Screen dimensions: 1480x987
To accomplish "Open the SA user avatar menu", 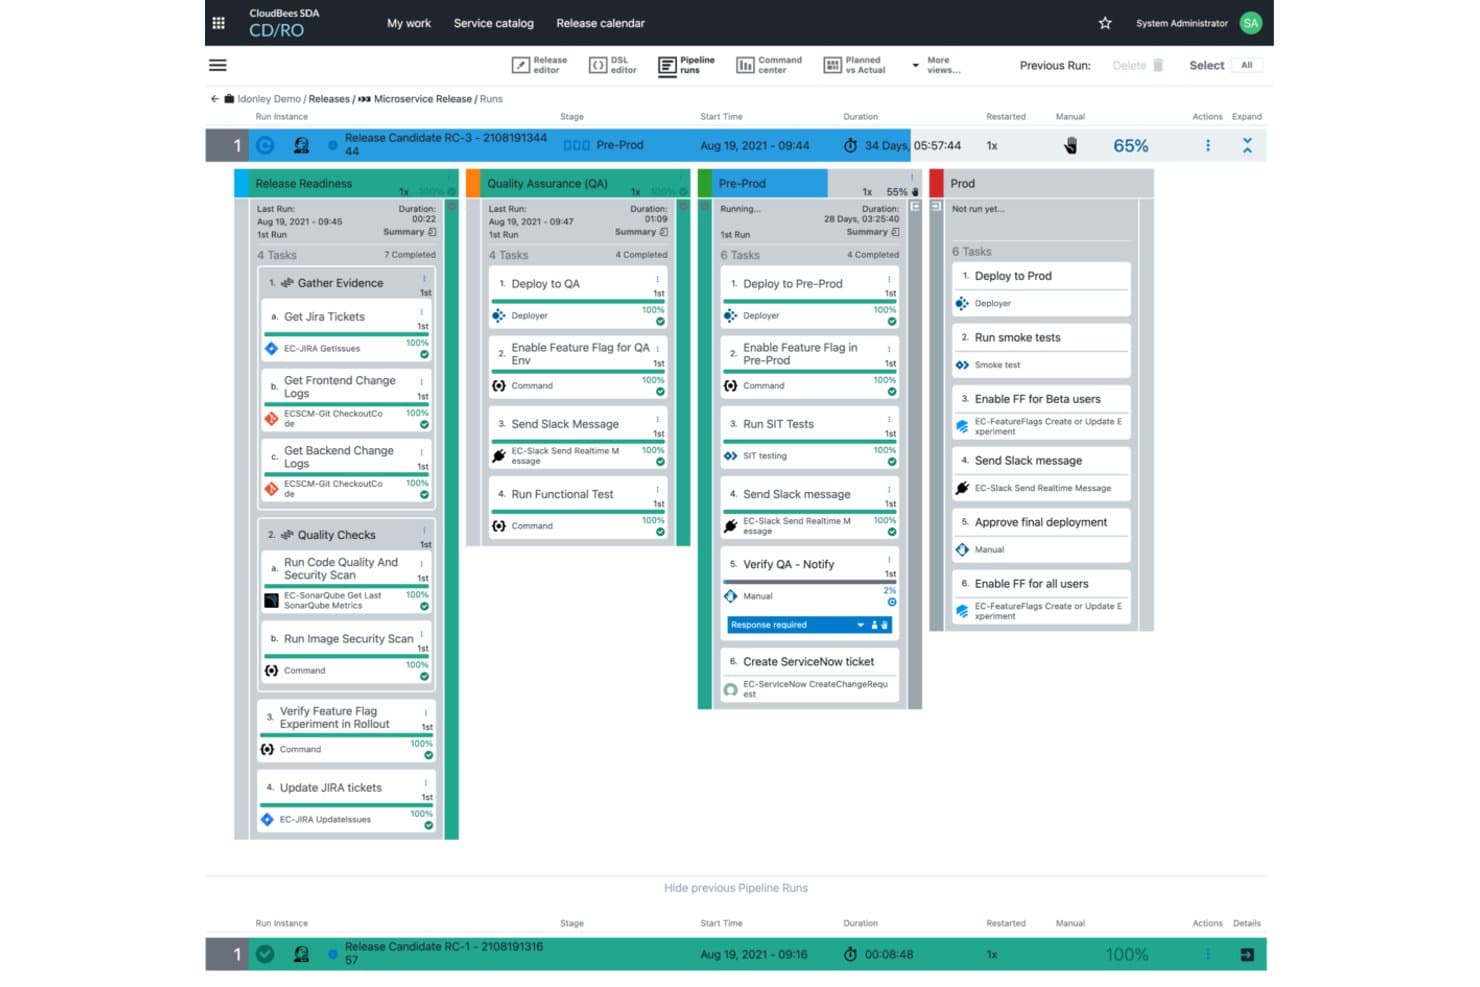I will click(x=1250, y=23).
